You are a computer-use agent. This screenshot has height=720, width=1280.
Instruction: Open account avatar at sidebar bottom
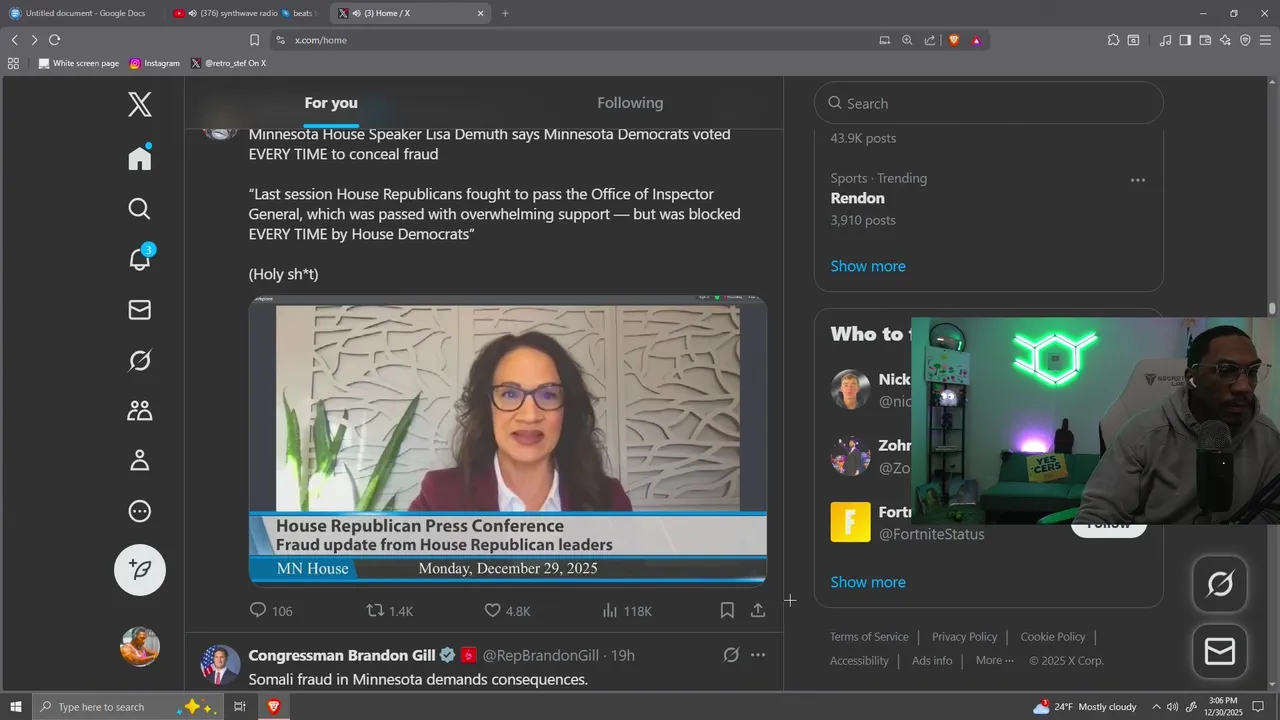[140, 646]
